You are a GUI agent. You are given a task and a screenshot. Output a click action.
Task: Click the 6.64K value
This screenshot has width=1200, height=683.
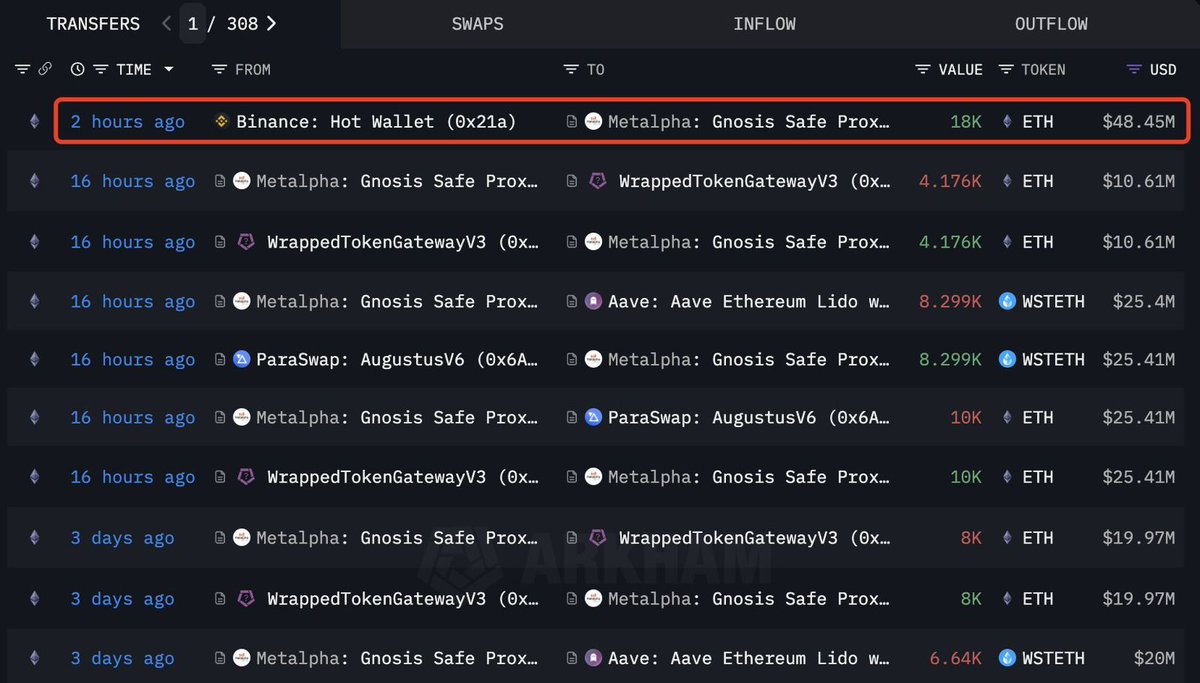coord(956,658)
